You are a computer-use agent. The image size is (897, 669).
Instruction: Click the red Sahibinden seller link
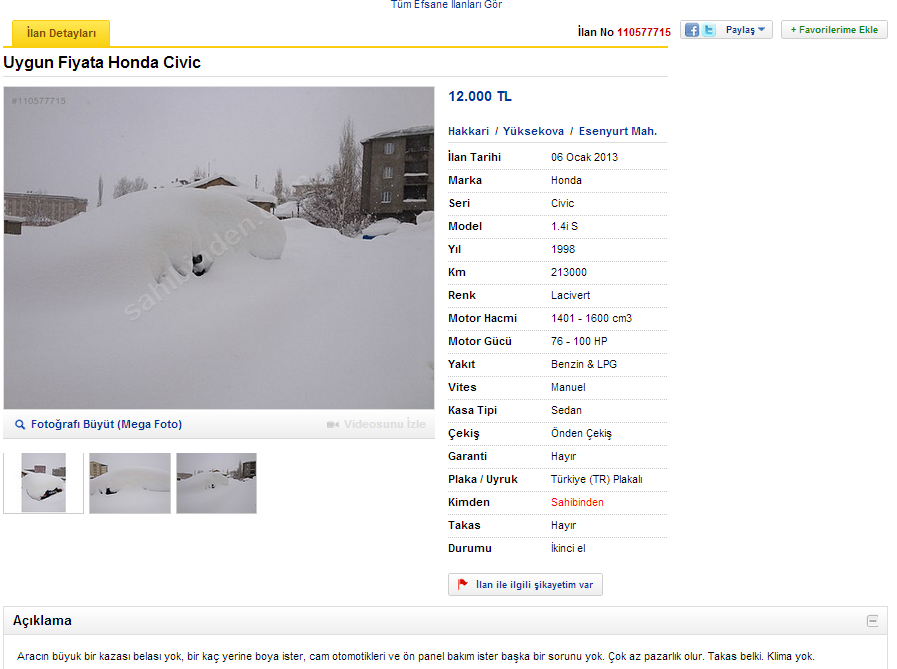click(577, 502)
